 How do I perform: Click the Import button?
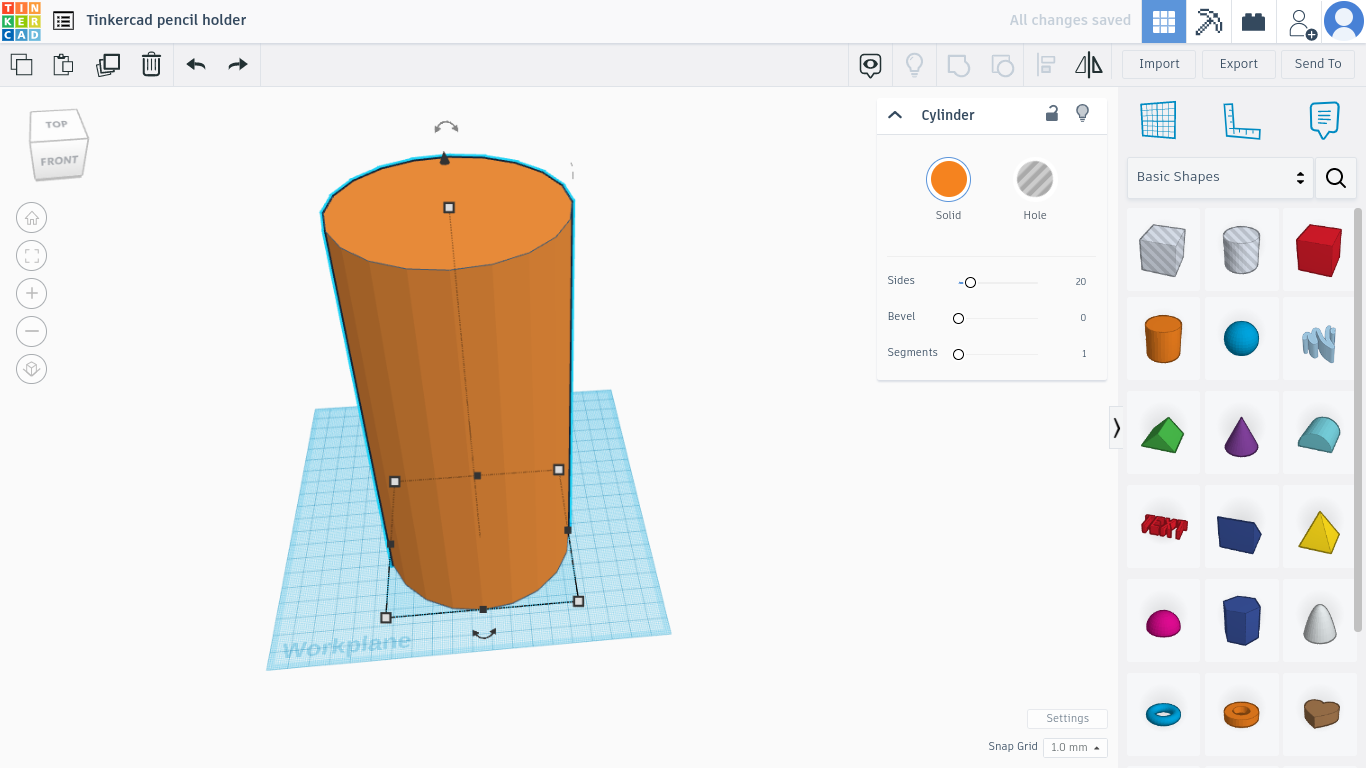[x=1159, y=64]
